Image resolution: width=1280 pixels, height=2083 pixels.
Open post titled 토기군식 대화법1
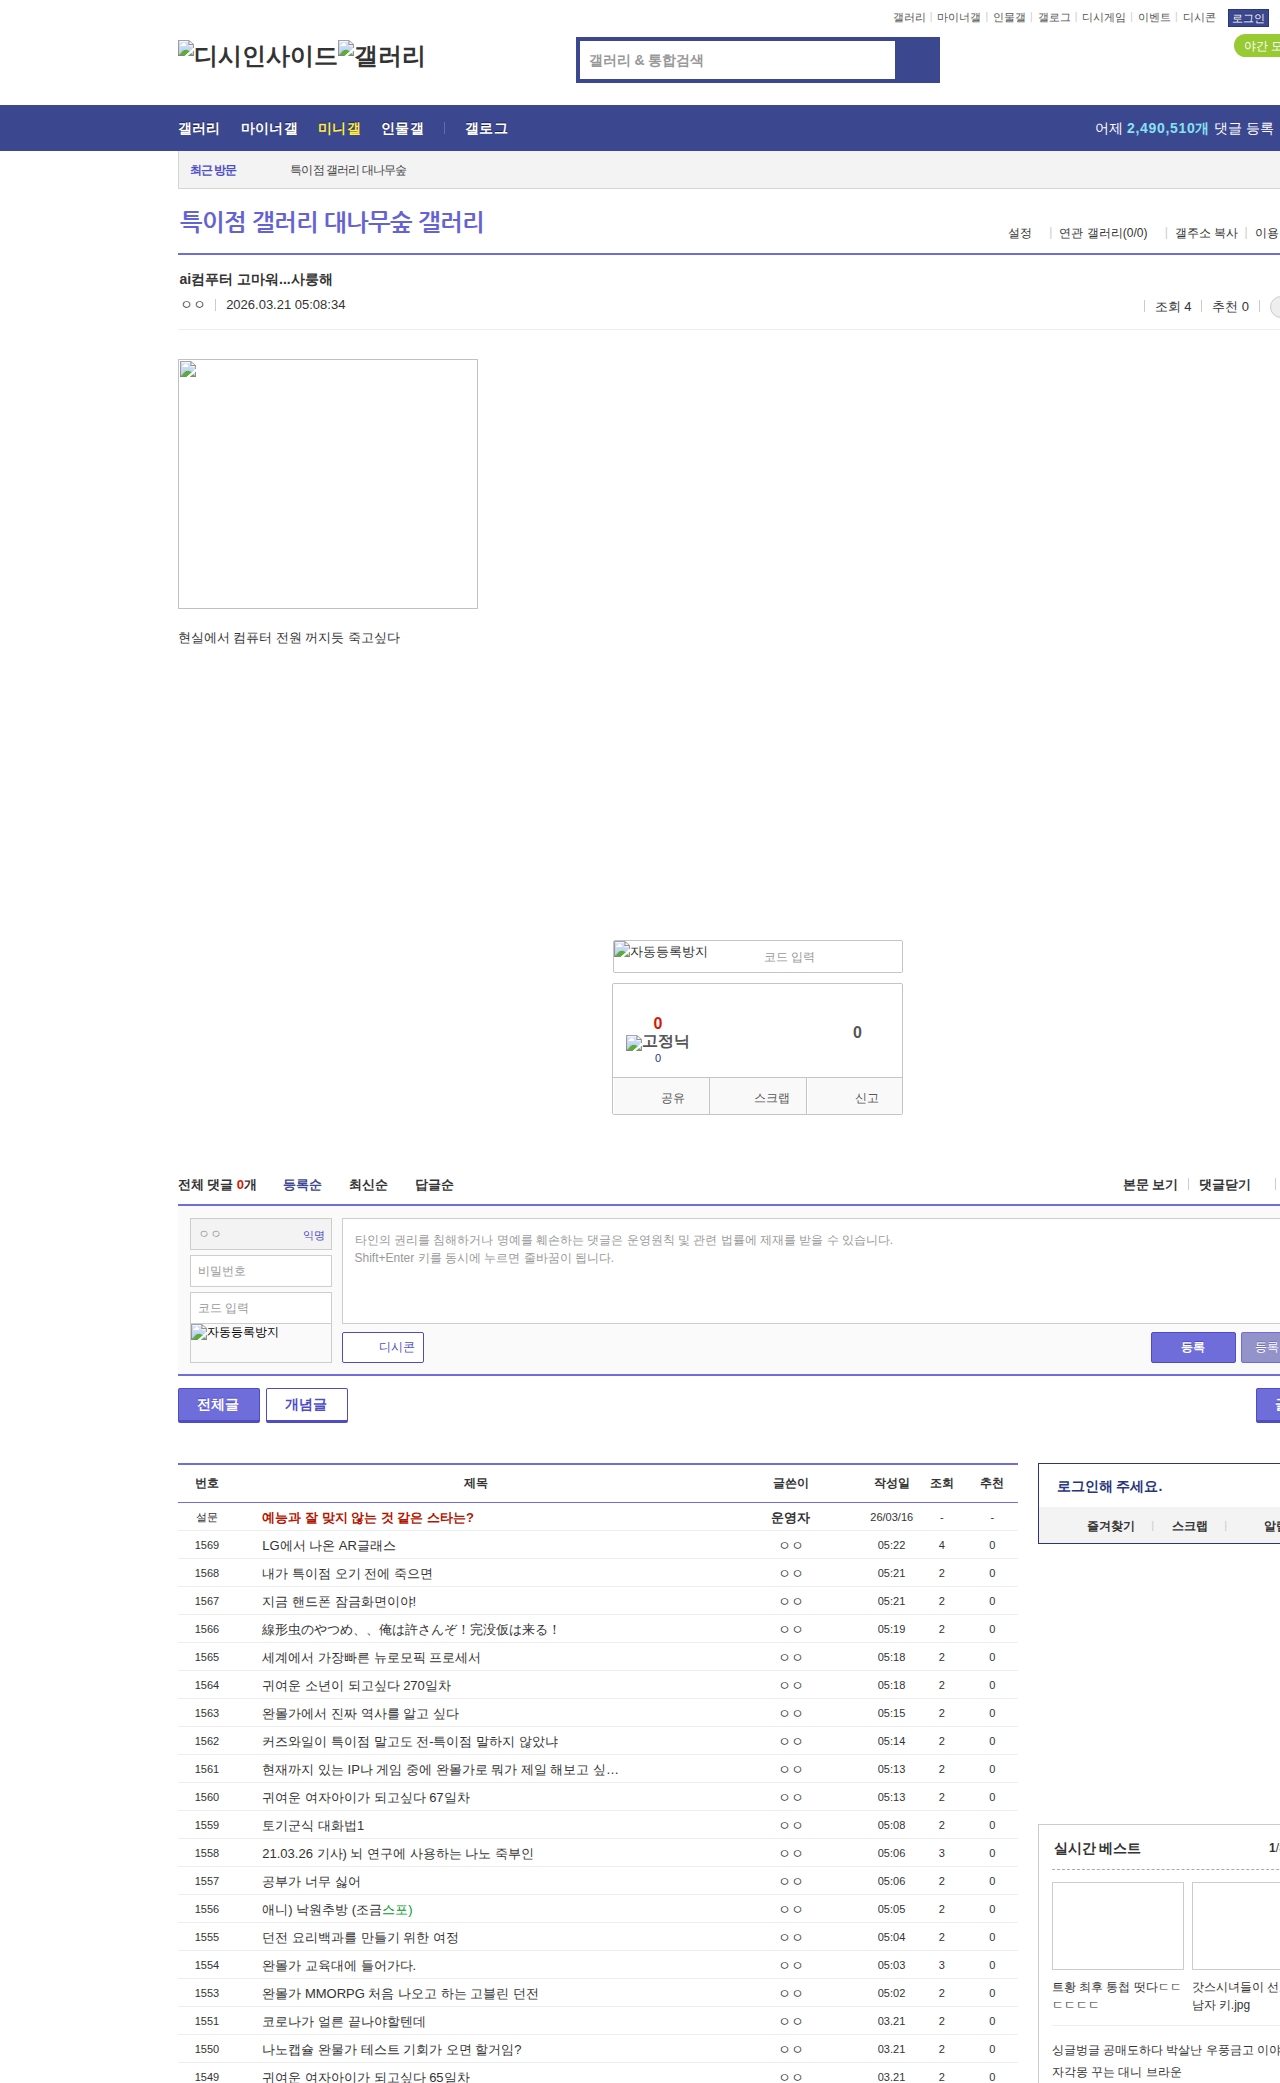pyautogui.click(x=313, y=1825)
